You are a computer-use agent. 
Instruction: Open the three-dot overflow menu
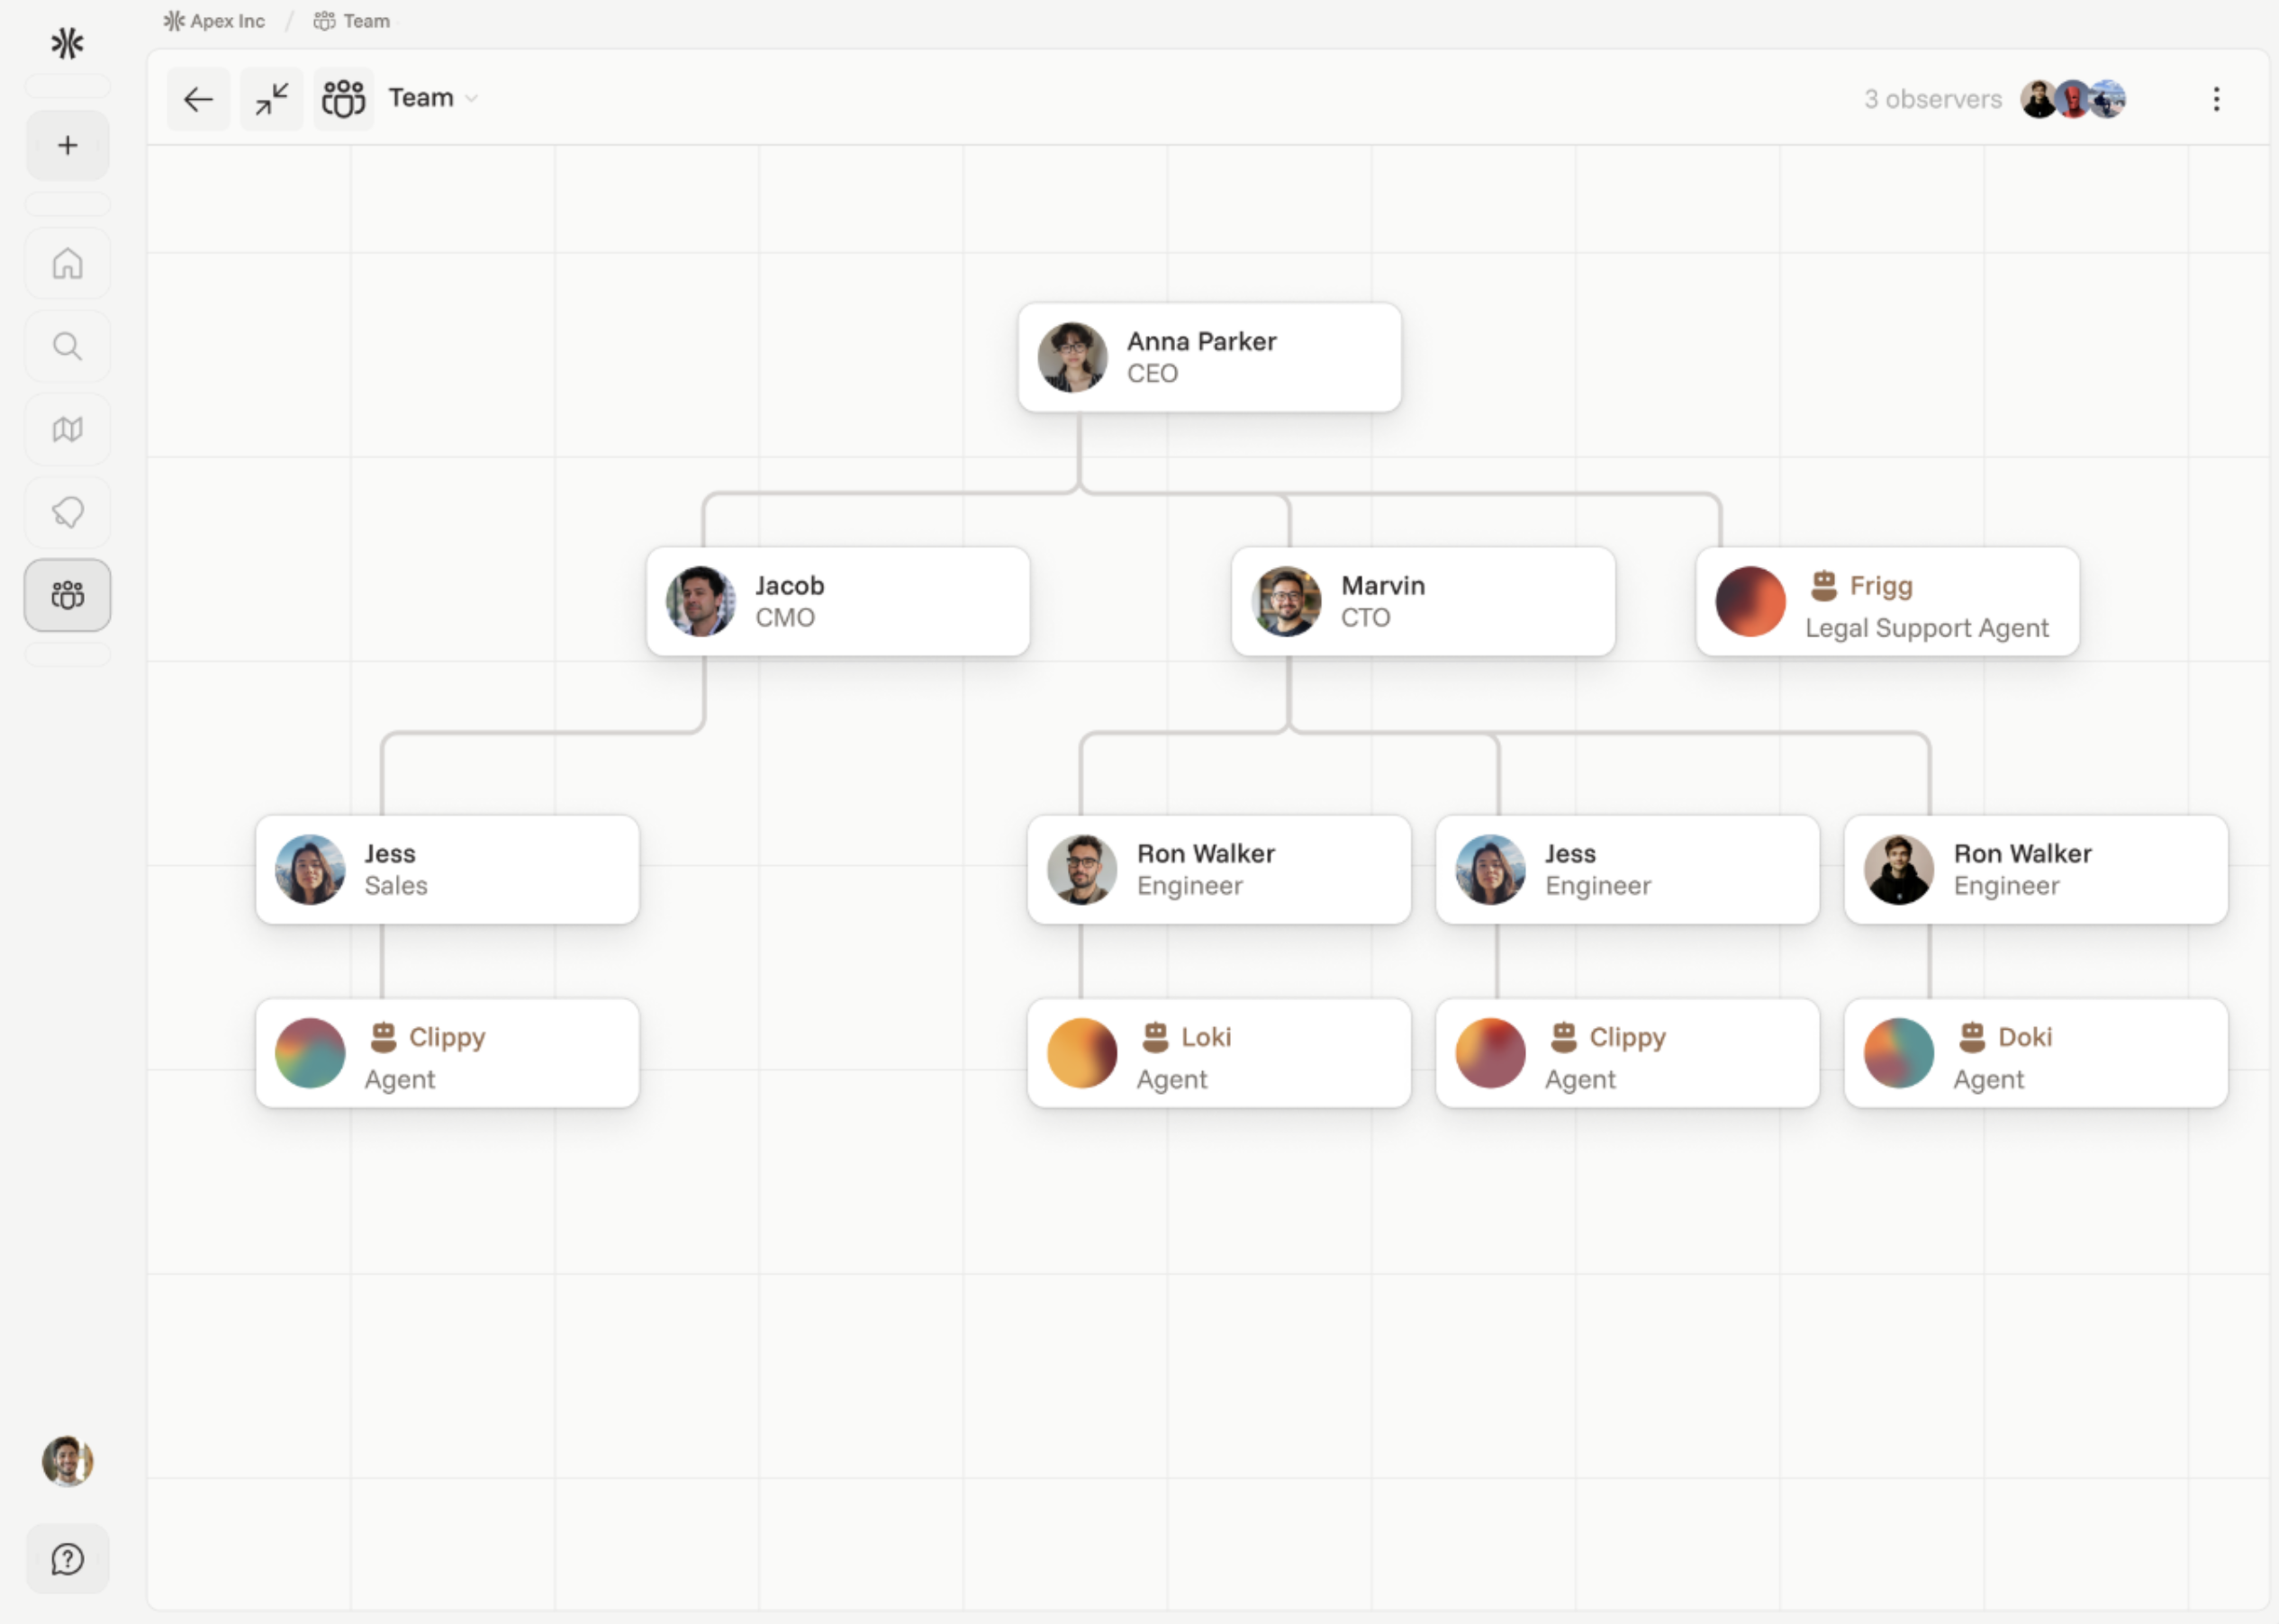(2216, 99)
